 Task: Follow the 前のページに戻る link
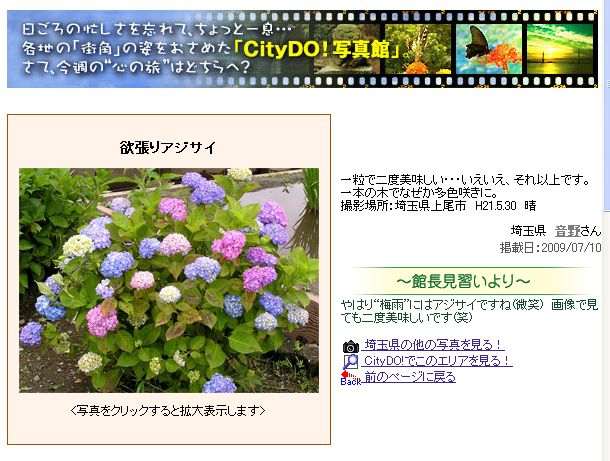409,377
